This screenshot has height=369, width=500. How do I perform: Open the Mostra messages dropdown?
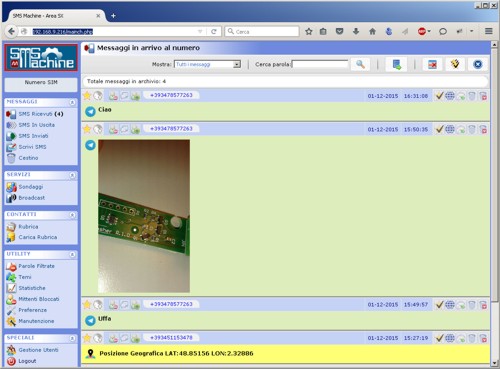coord(207,64)
